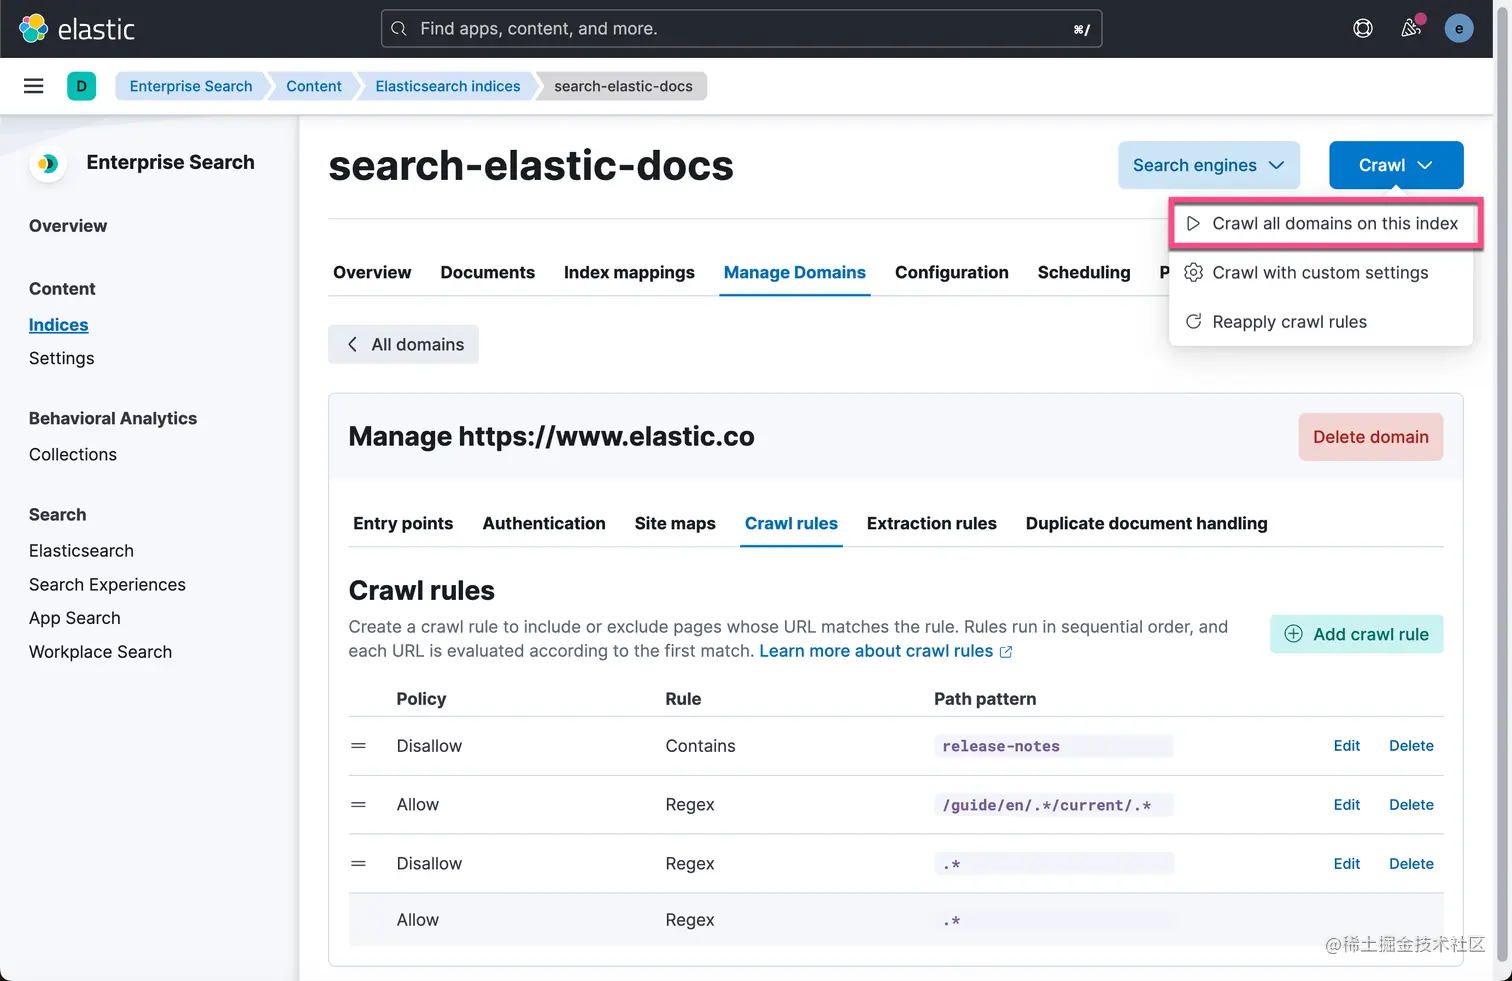Open Elasticsearch in the sidebar
This screenshot has height=981, width=1512.
click(x=81, y=551)
